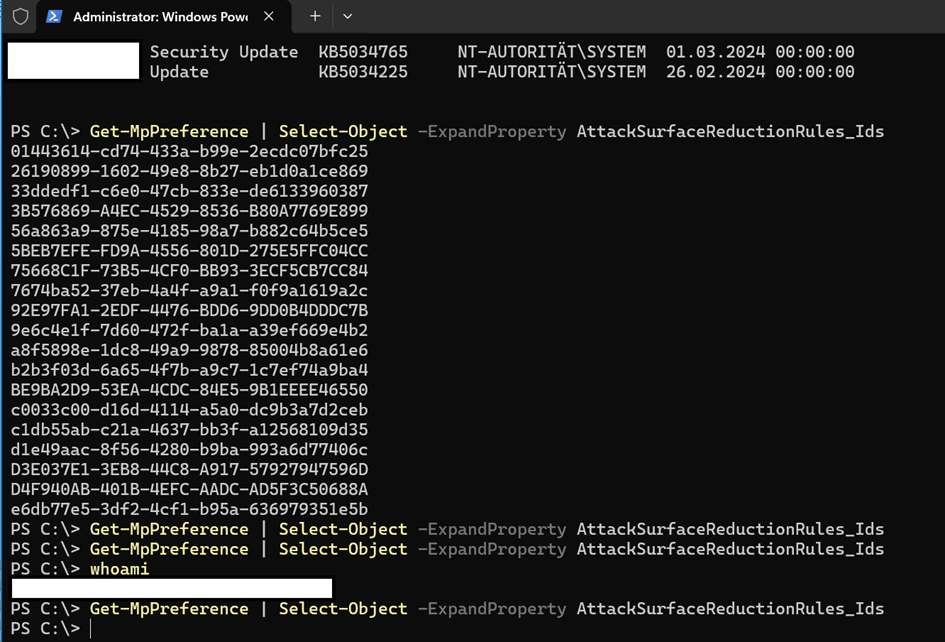945x642 pixels.
Task: Click the GUID starting with D4F940AB
Action: 189,489
